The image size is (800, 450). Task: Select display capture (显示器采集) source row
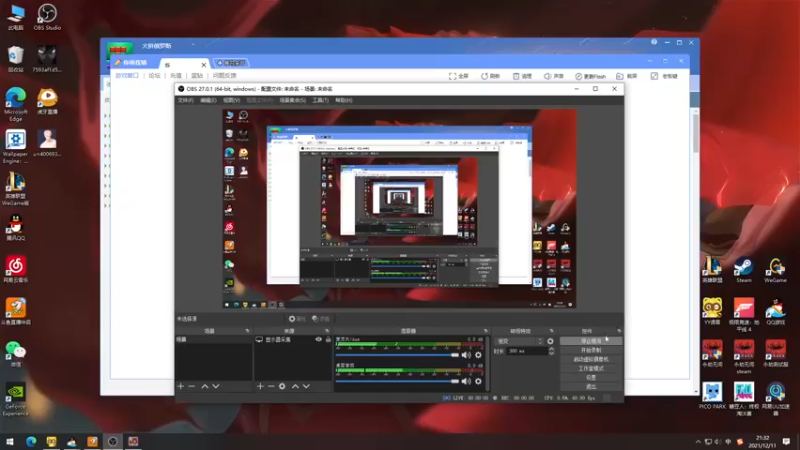[x=293, y=339]
